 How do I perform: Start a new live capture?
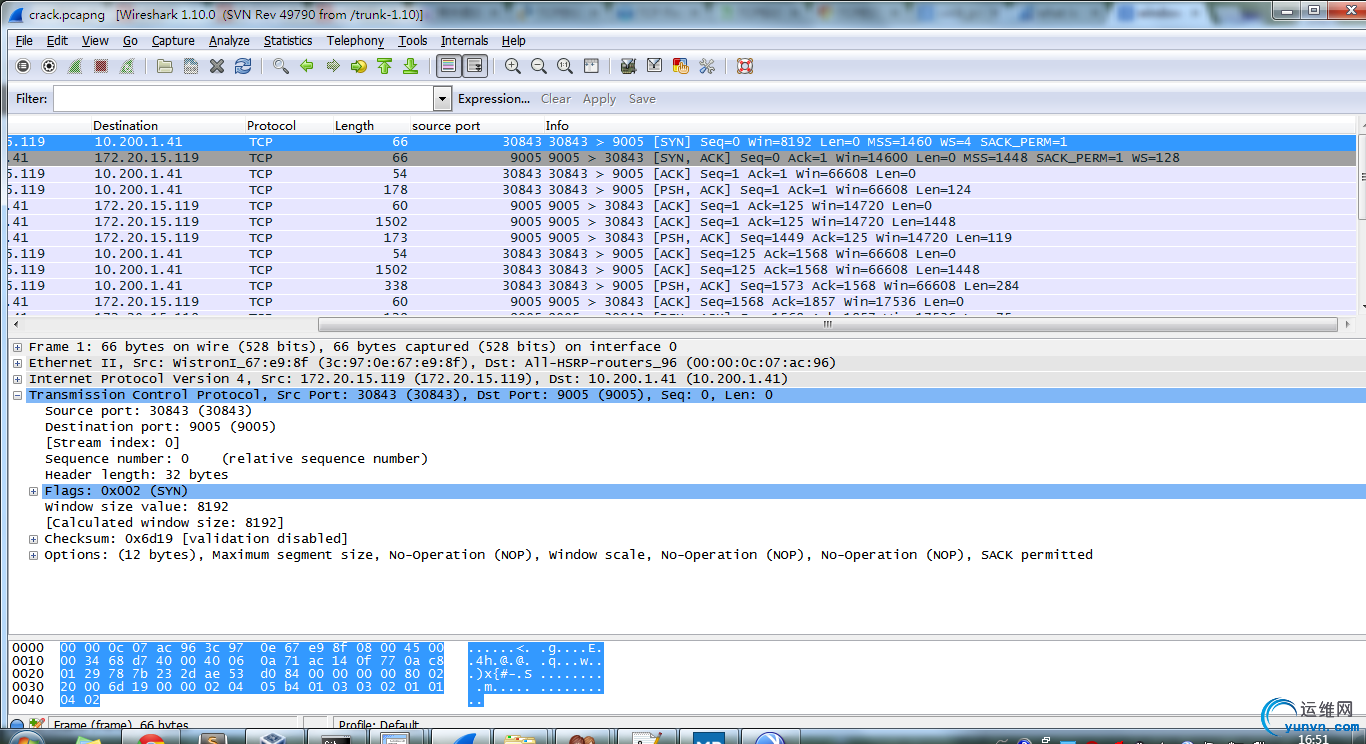pos(75,66)
